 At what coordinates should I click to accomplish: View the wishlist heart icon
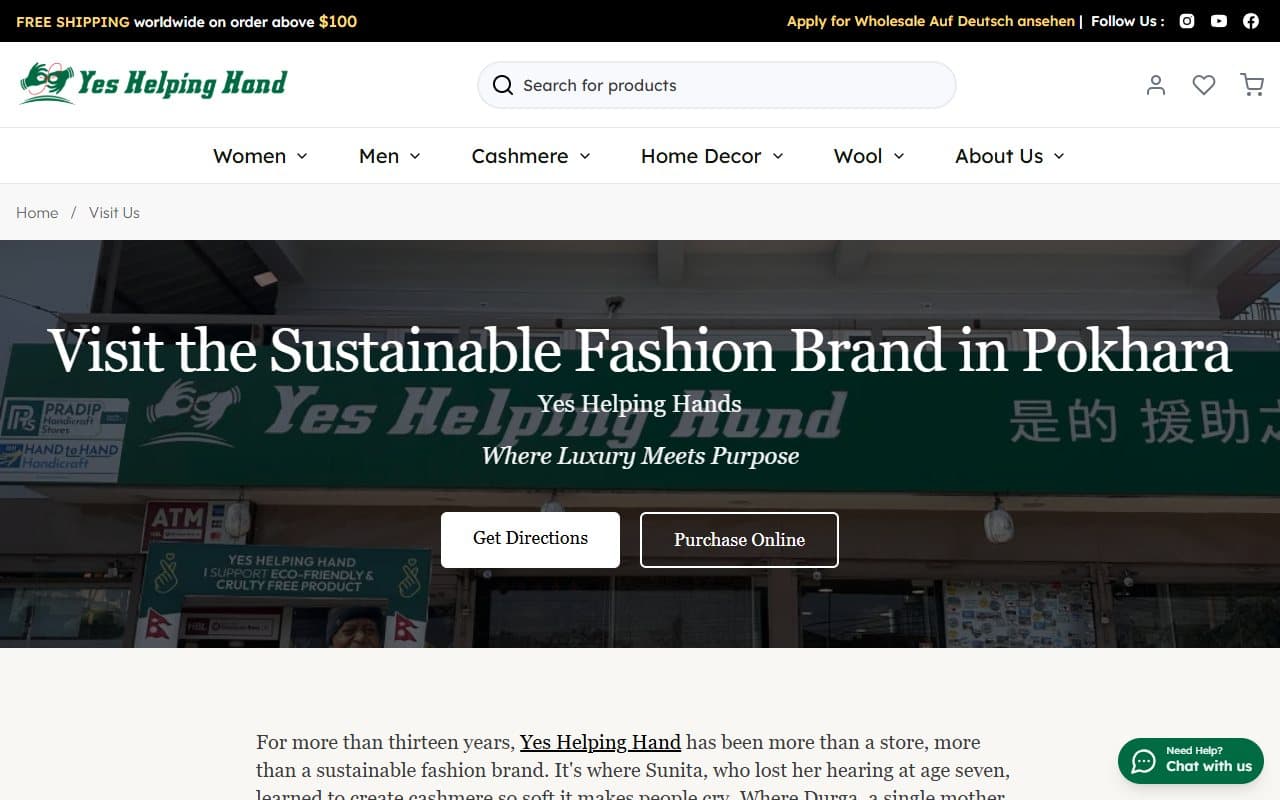click(x=1204, y=85)
